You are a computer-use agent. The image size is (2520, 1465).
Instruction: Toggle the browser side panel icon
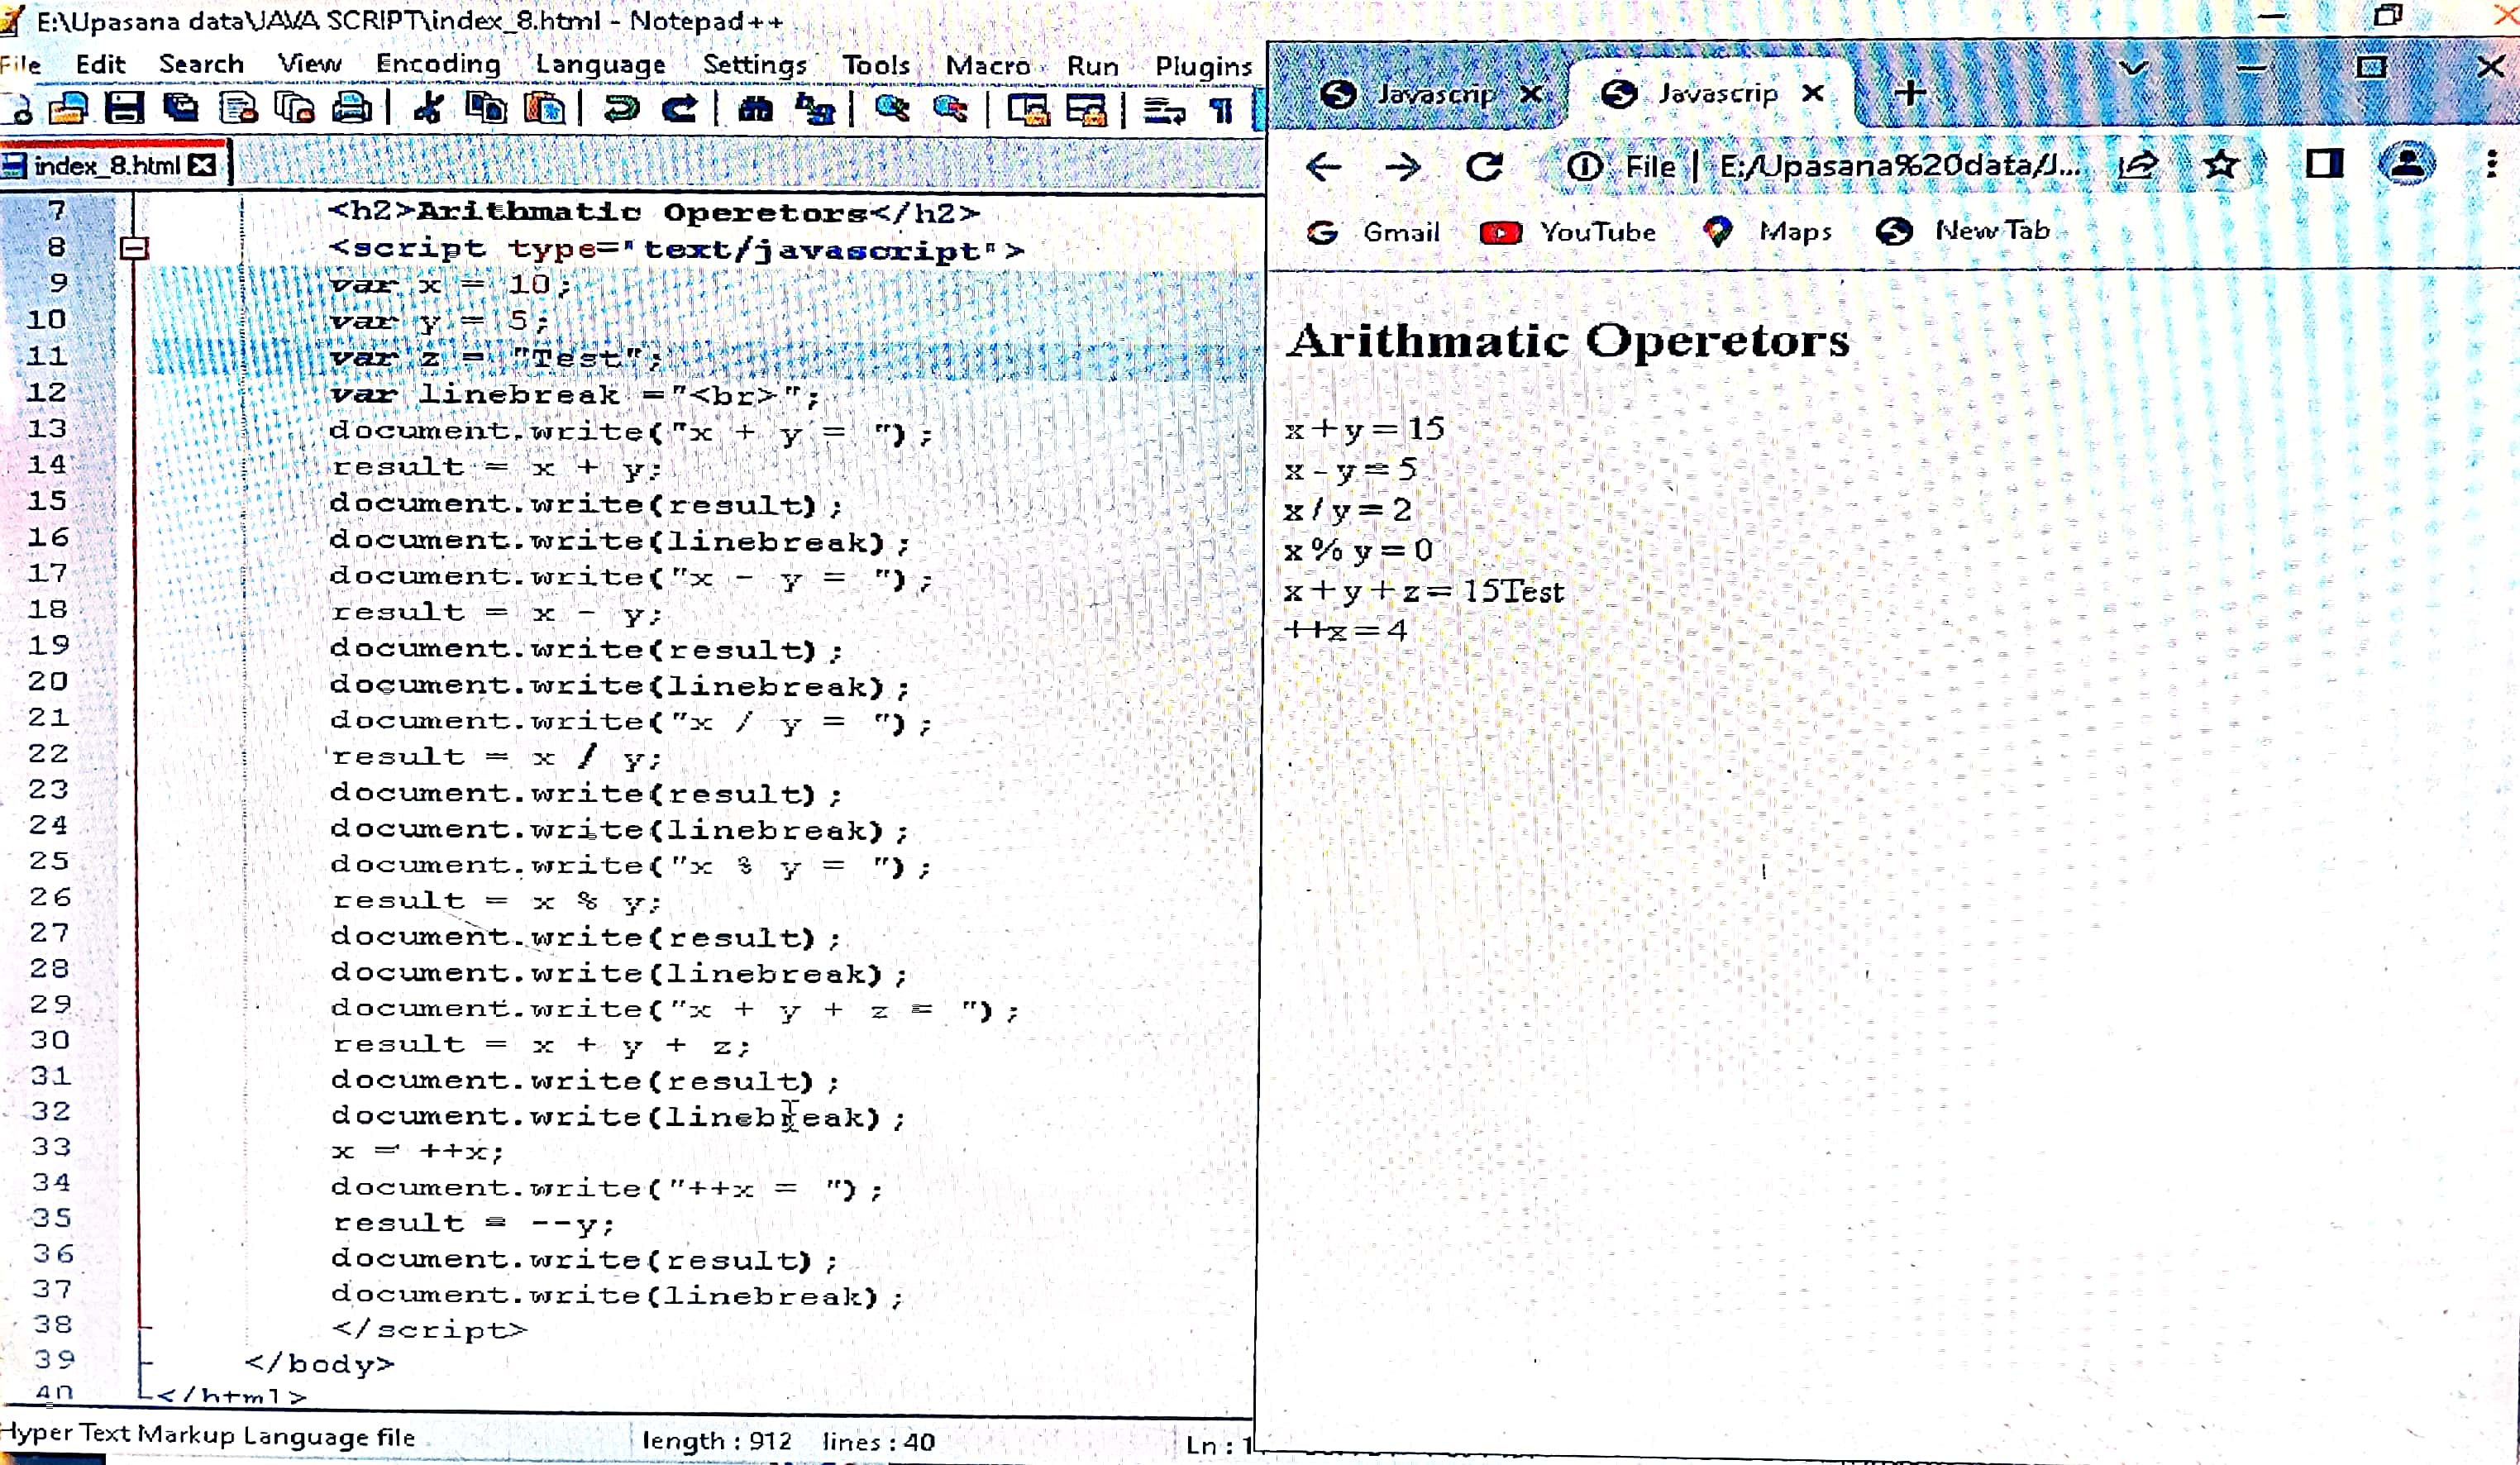(2324, 164)
